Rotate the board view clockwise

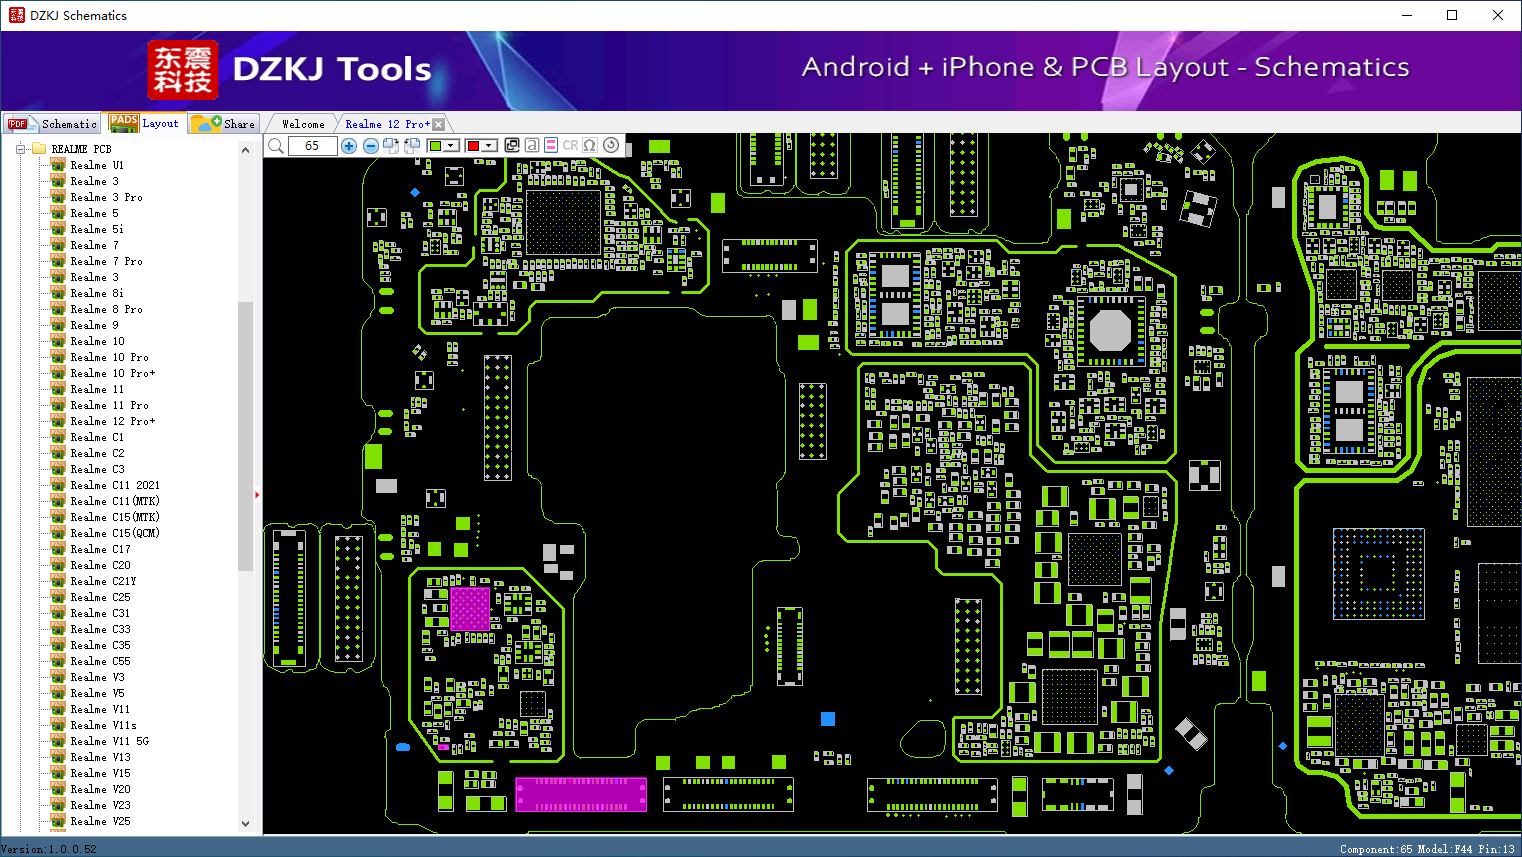pos(391,146)
